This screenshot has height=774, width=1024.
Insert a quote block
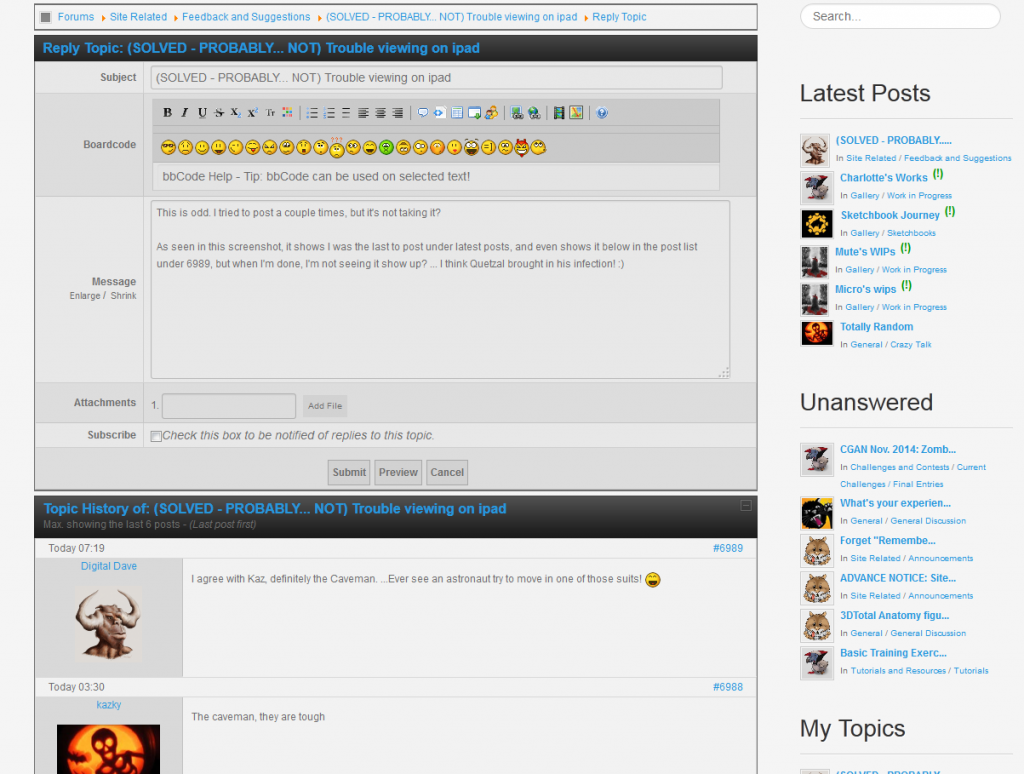tap(423, 113)
